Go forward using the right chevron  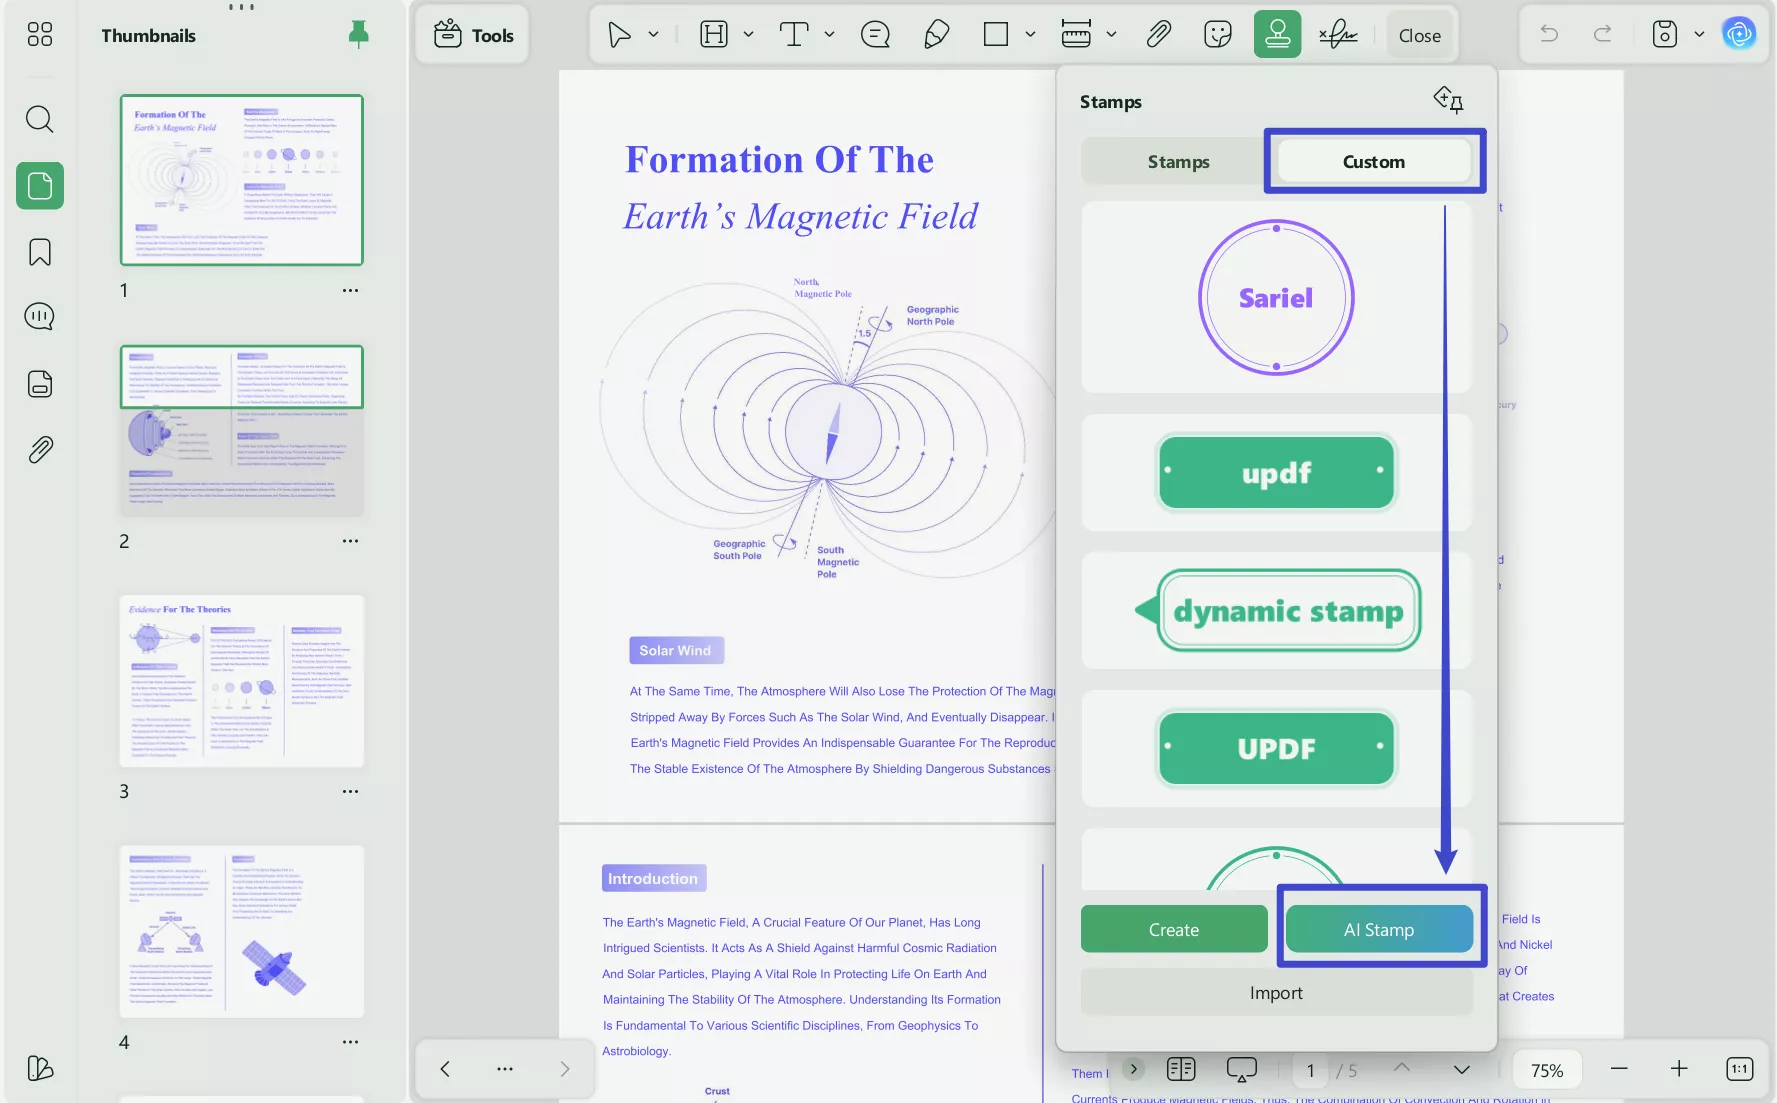coord(565,1069)
